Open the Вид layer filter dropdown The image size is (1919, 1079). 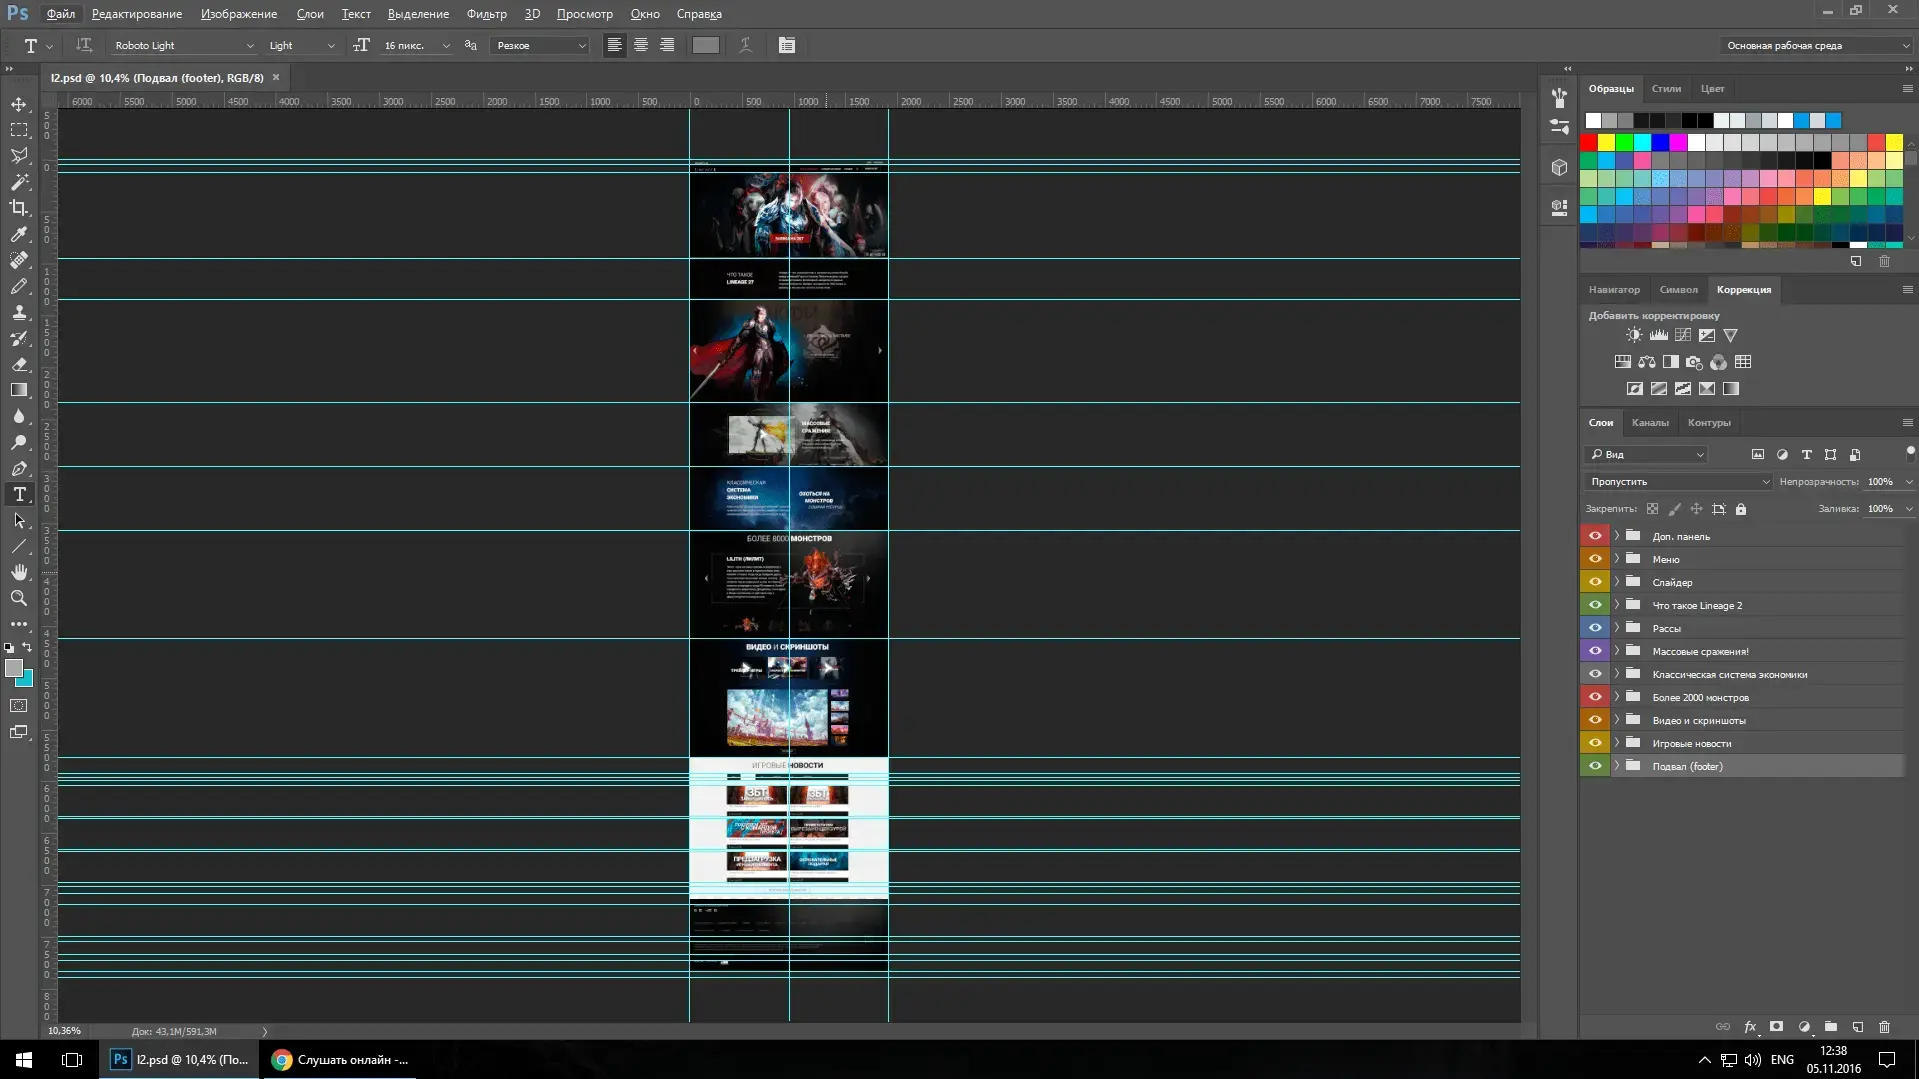1647,455
